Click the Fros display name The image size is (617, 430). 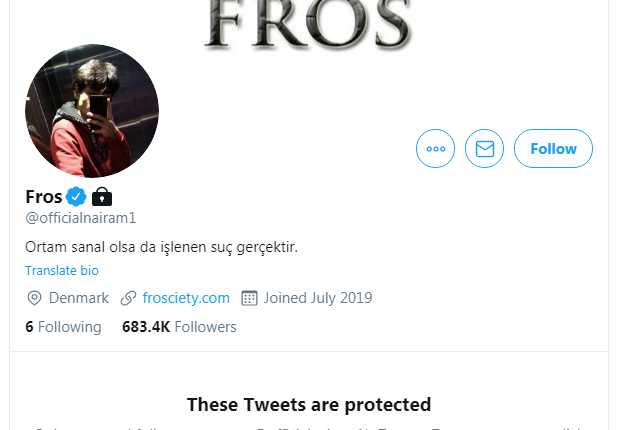pos(44,196)
